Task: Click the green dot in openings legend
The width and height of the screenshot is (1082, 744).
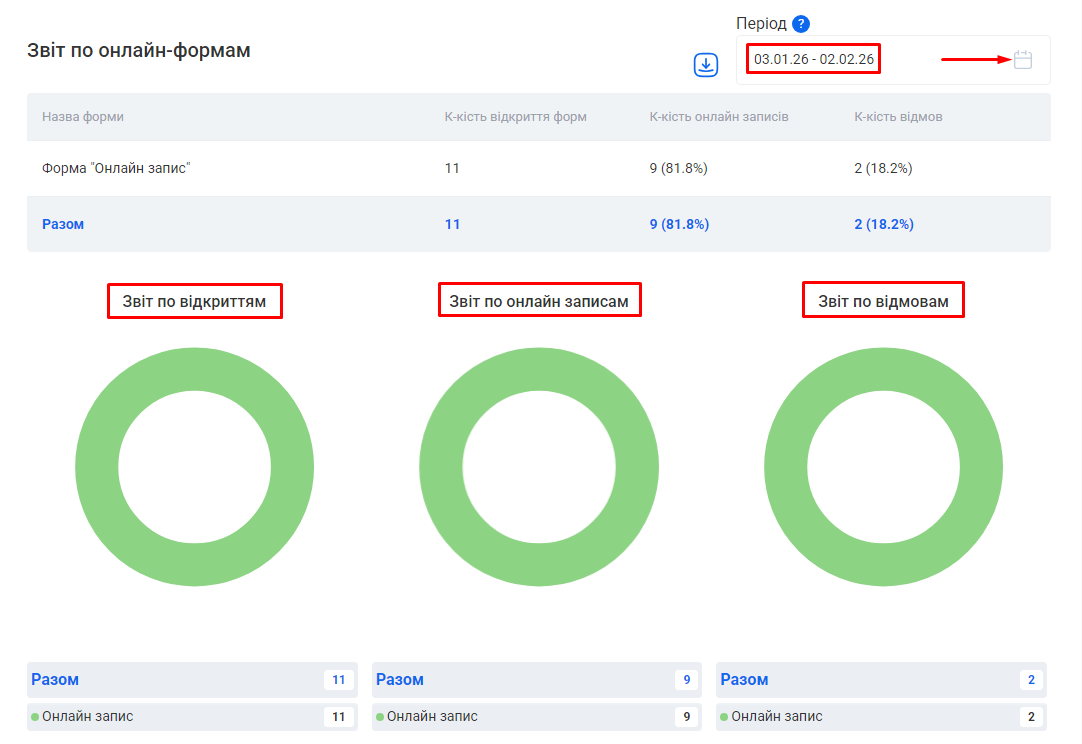Action: [35, 717]
